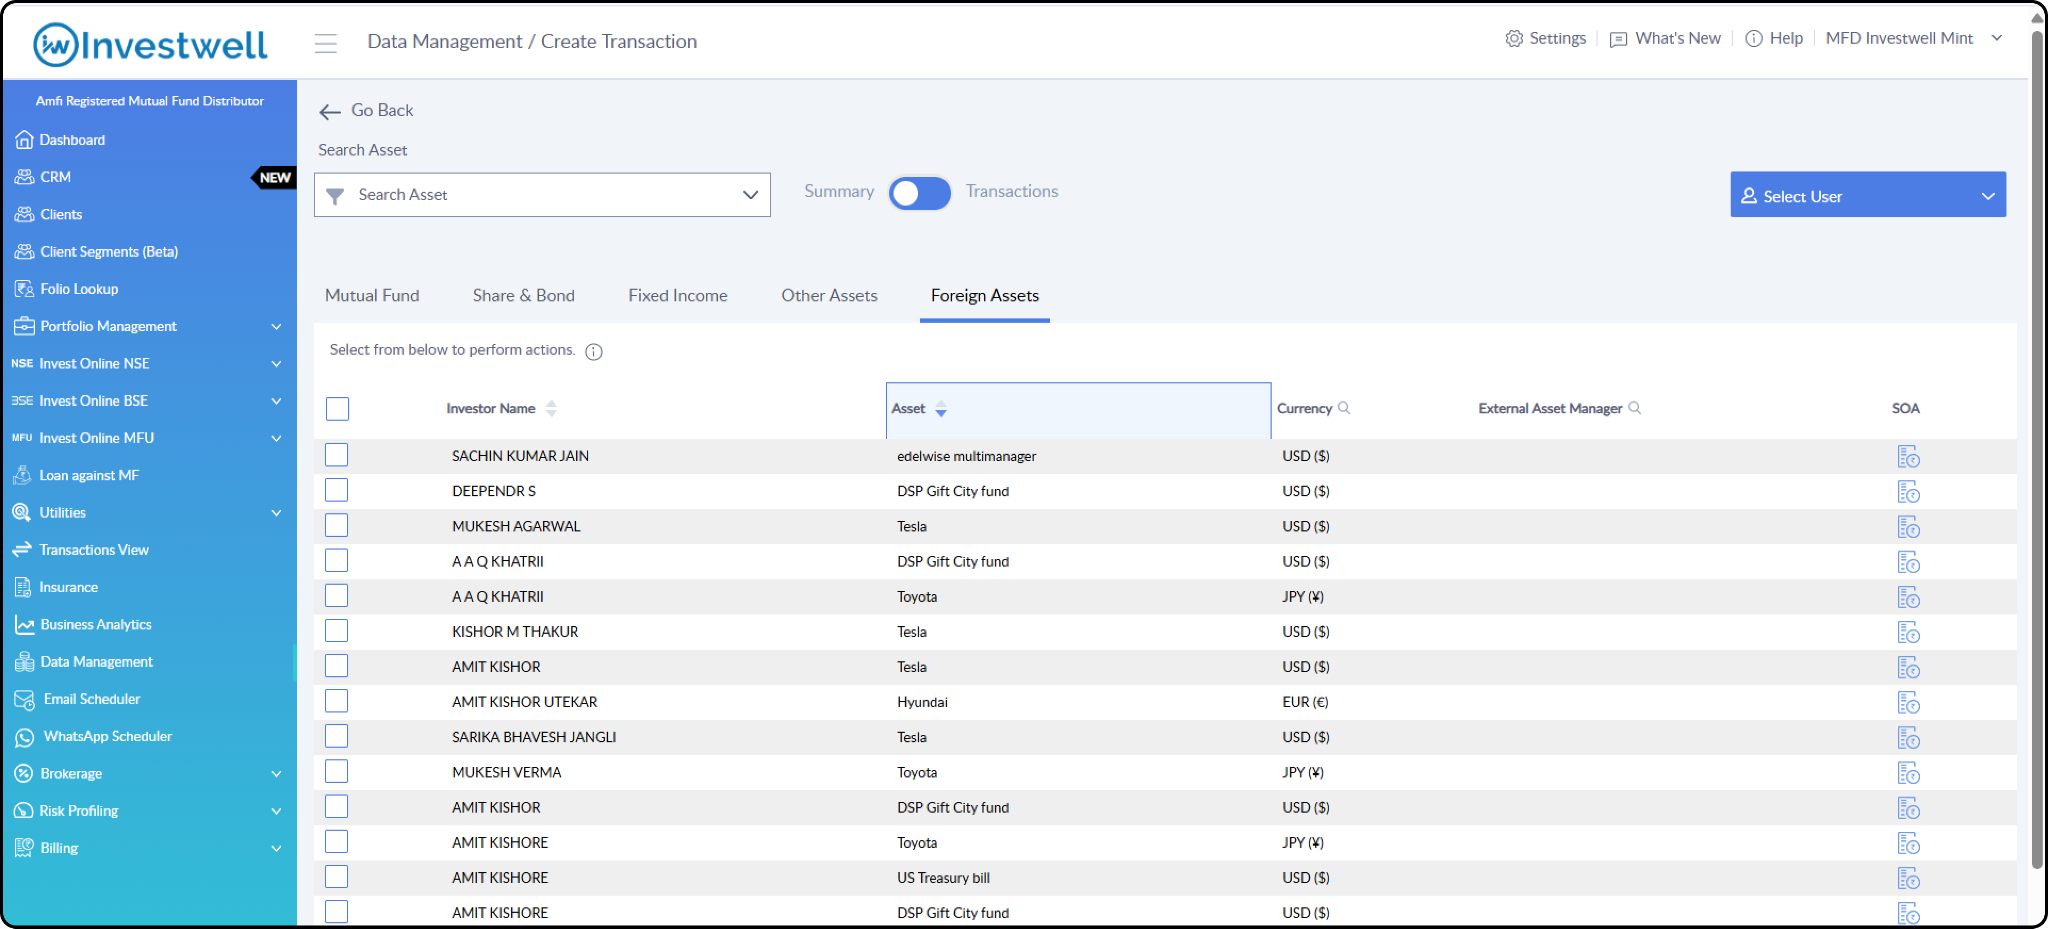The height and width of the screenshot is (929, 2048).
Task: Select checkbox for SACHIN KUMAR JAIN
Action: (337, 455)
